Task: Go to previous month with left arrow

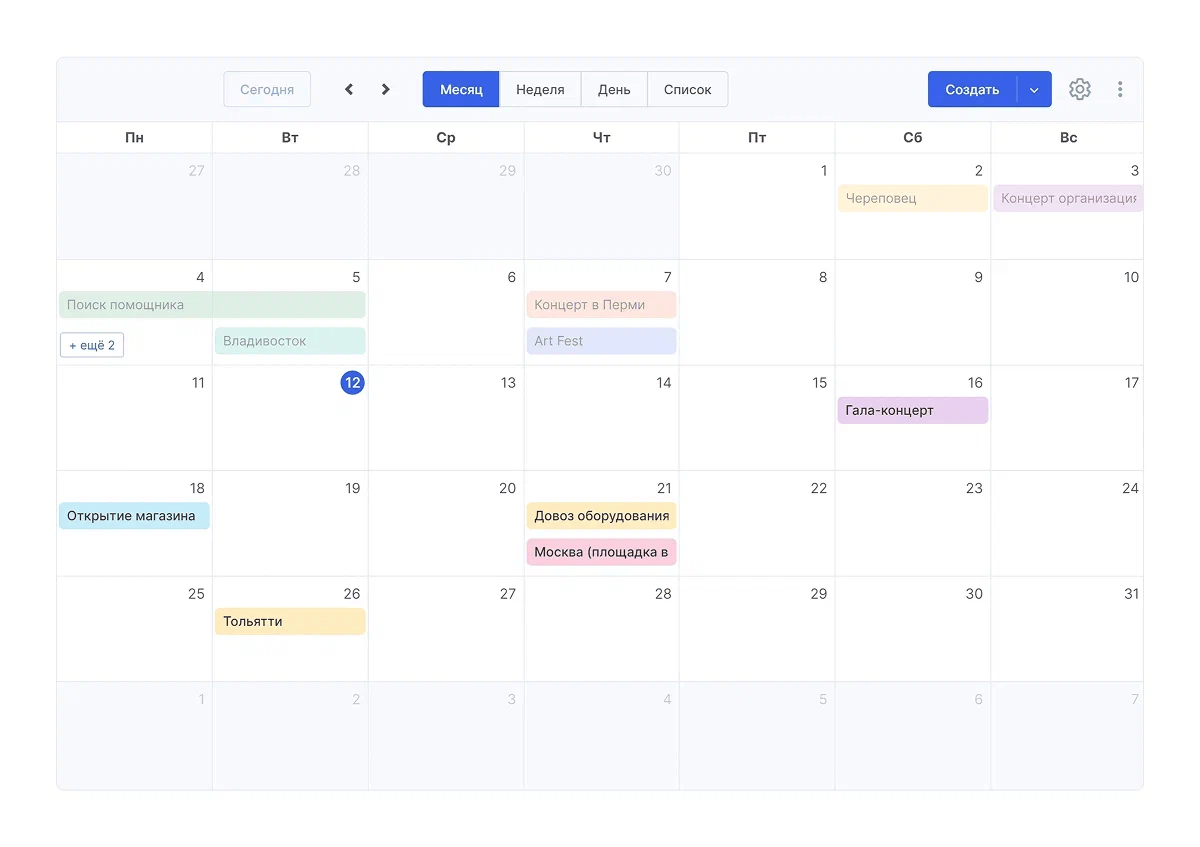Action: tap(349, 89)
